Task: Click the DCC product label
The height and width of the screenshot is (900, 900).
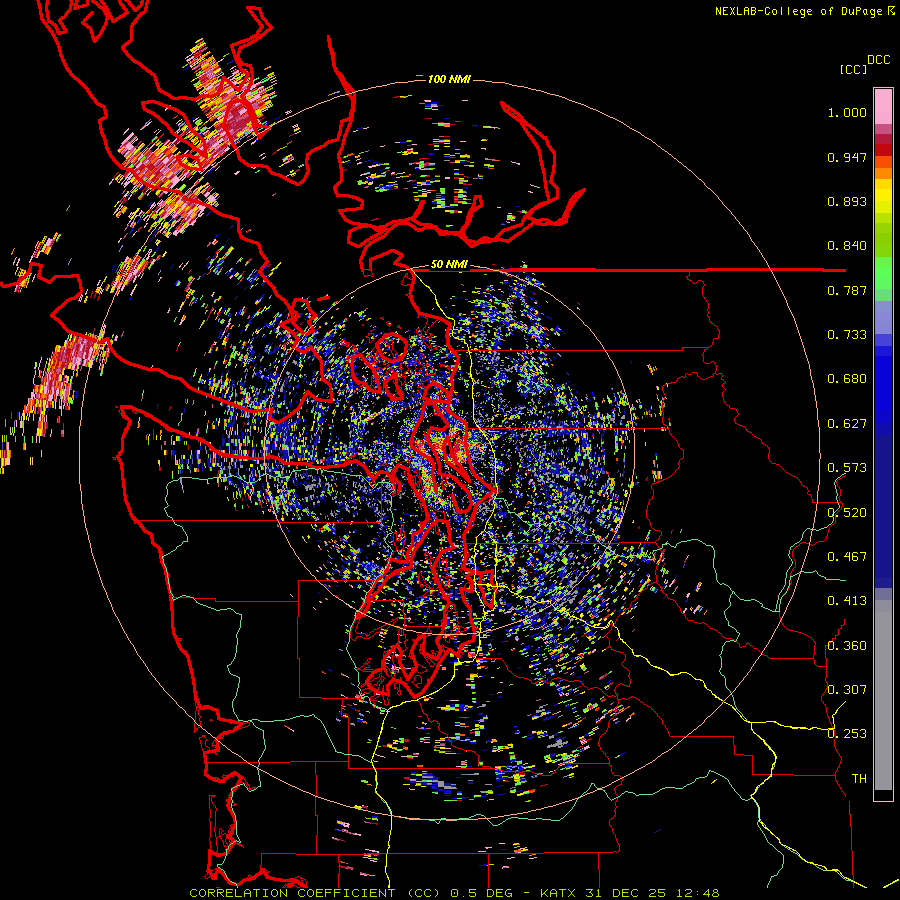Action: (878, 60)
